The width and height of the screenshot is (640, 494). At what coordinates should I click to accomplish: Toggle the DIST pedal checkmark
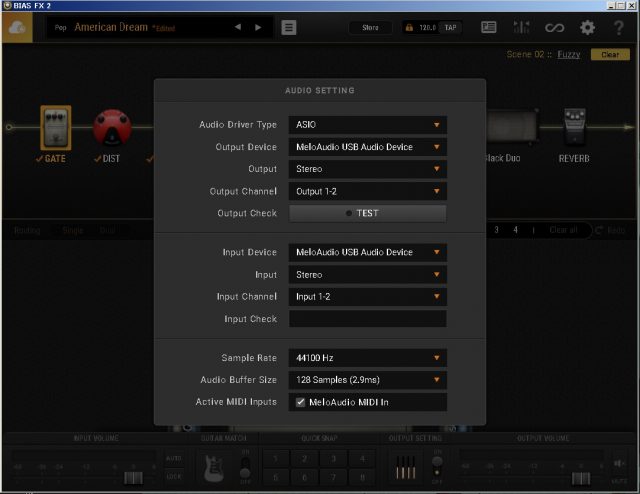tap(97, 159)
